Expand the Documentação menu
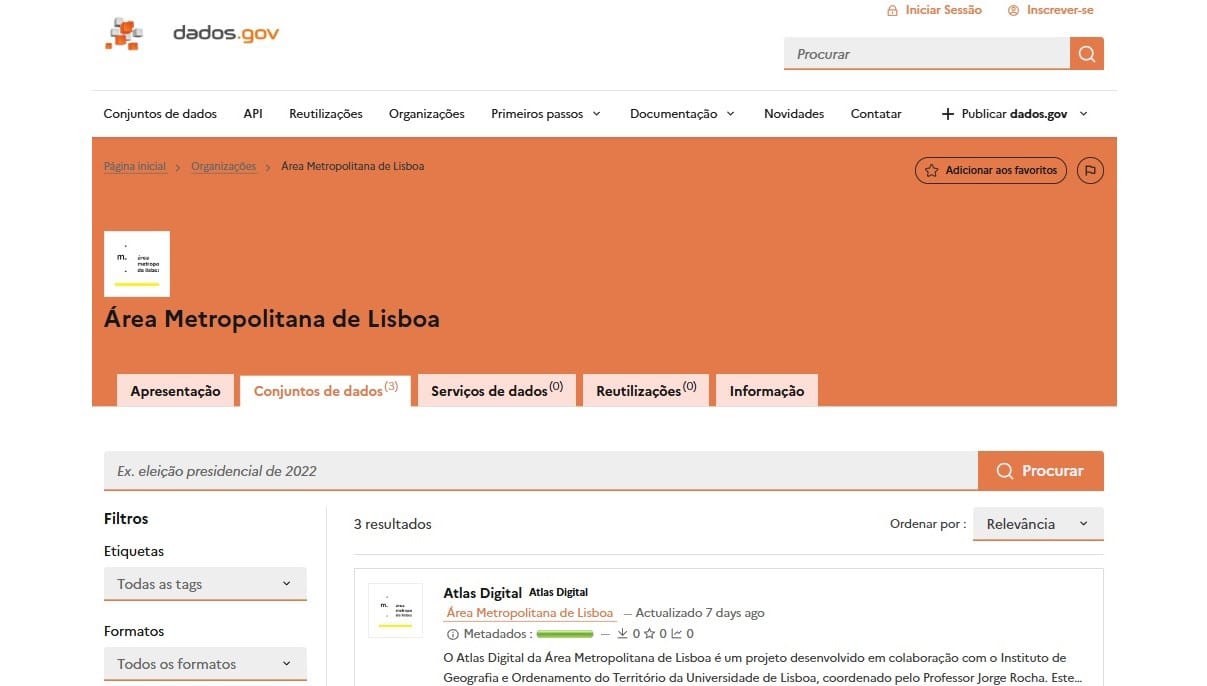Screen dimensions: 1207x686 [682, 114]
